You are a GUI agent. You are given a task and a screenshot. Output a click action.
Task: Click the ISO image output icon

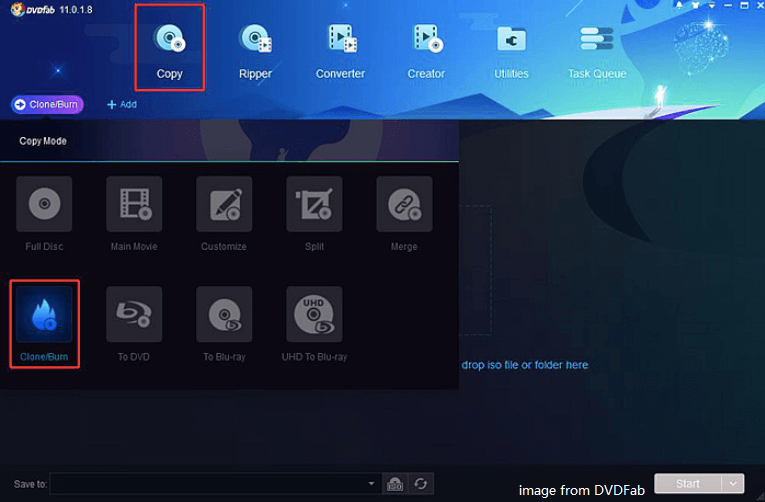coord(395,484)
